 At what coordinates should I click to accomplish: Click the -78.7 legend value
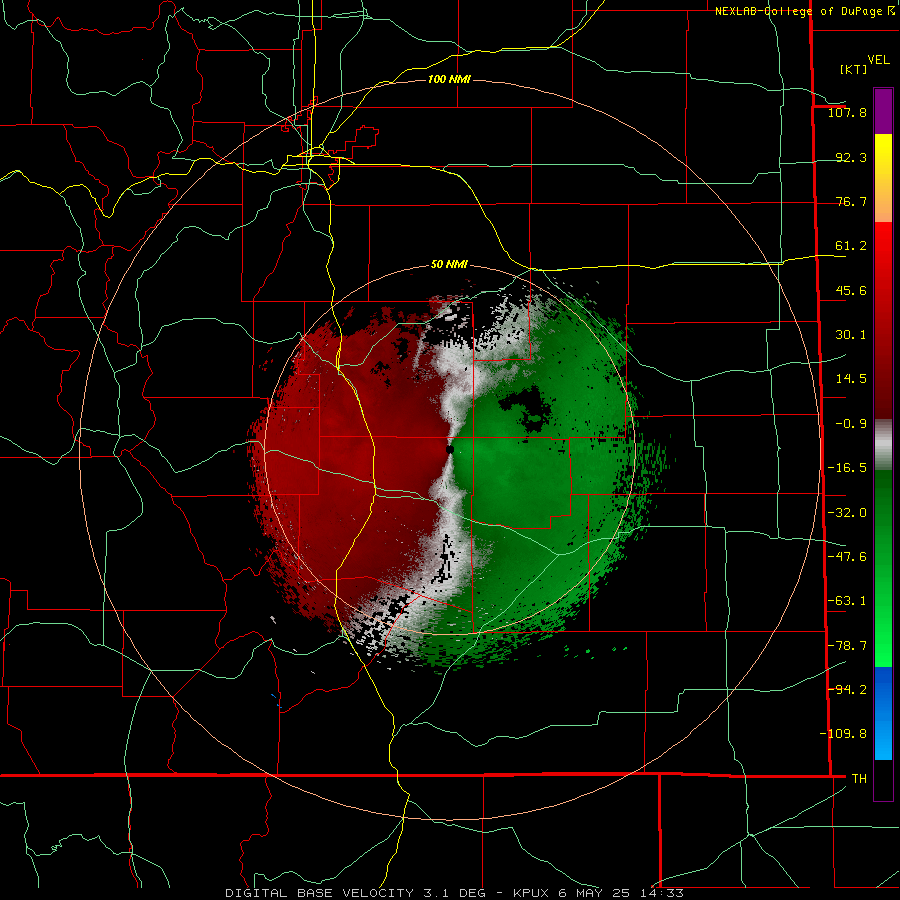click(847, 646)
